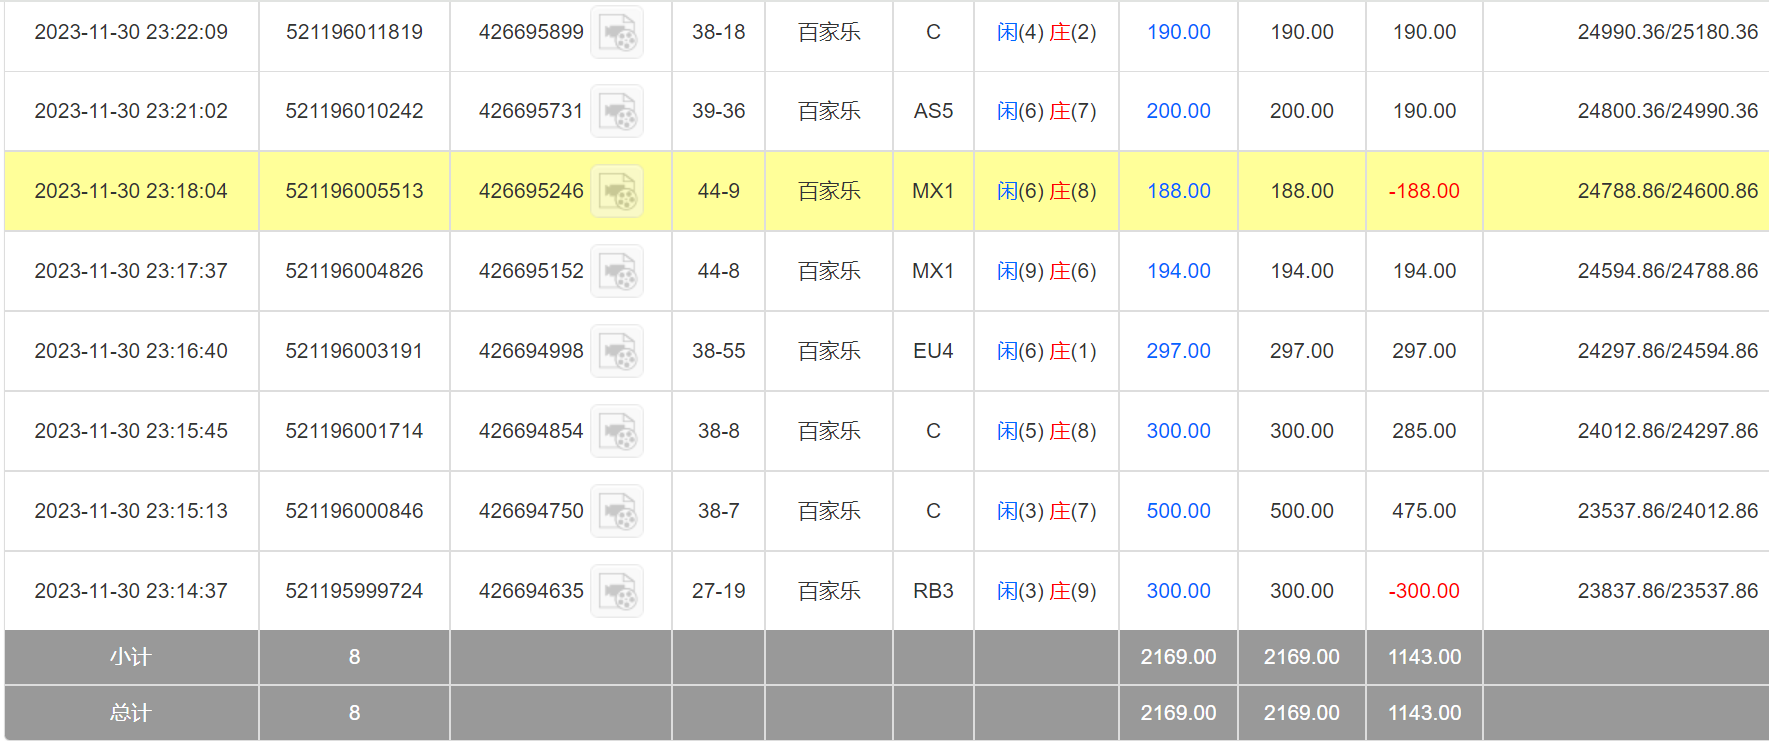Select the 小计 subtotal label

[130, 657]
